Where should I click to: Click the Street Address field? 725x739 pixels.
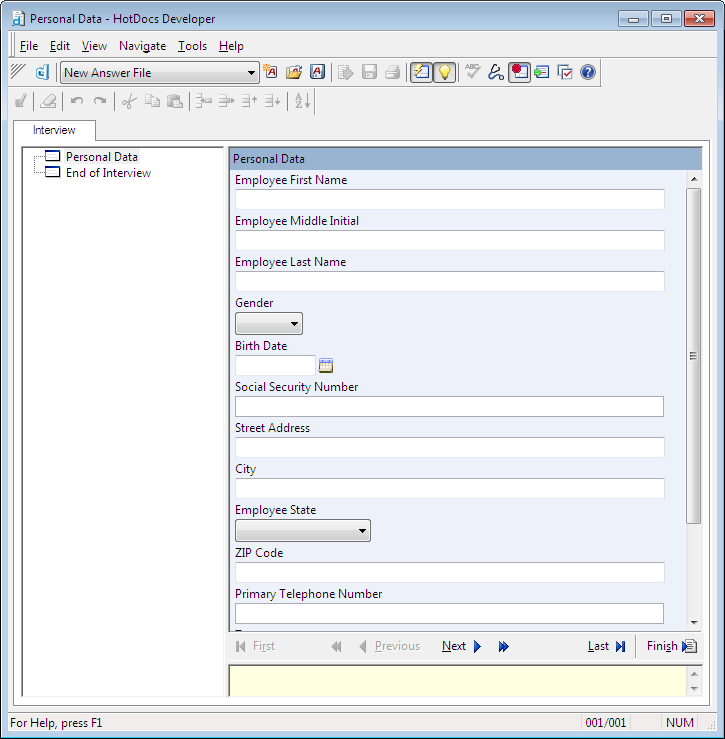(450, 447)
